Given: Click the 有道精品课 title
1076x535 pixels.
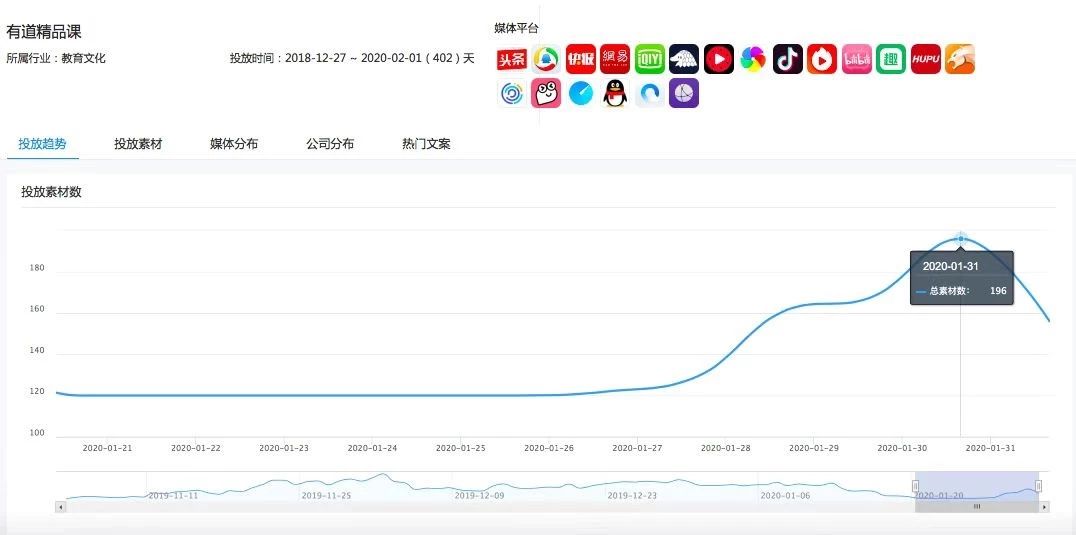Looking at the screenshot, I should pyautogui.click(x=44, y=32).
